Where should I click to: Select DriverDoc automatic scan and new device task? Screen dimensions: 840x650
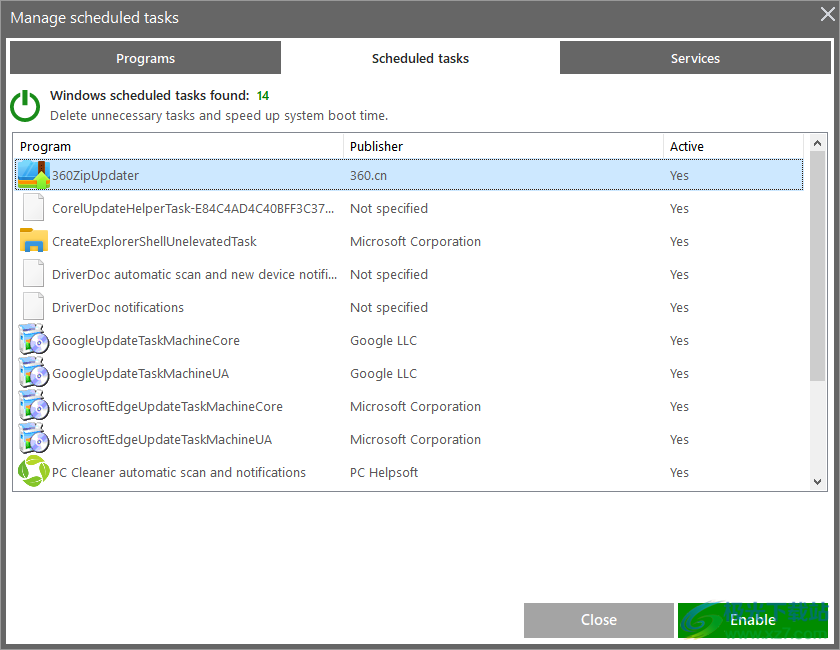tap(194, 274)
